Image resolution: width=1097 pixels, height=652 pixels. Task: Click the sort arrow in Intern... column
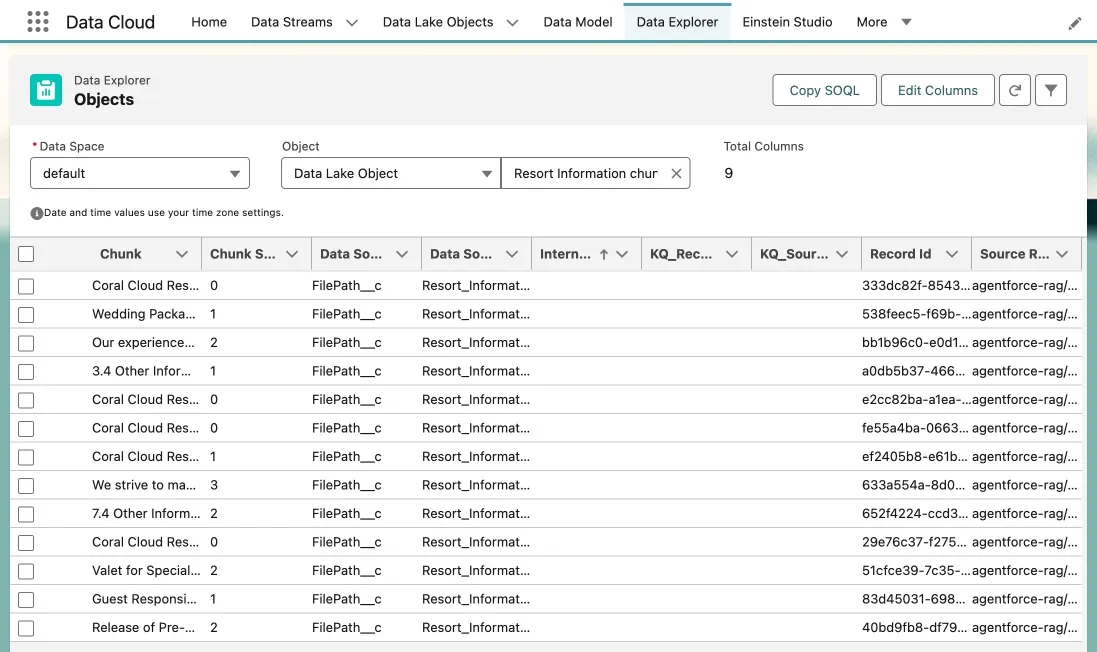(x=604, y=254)
